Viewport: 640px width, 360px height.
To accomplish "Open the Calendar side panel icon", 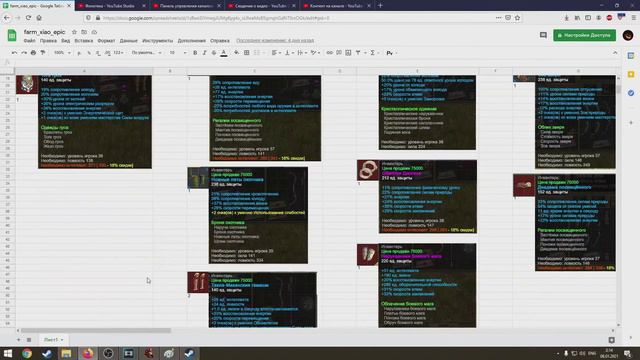I will [631, 56].
